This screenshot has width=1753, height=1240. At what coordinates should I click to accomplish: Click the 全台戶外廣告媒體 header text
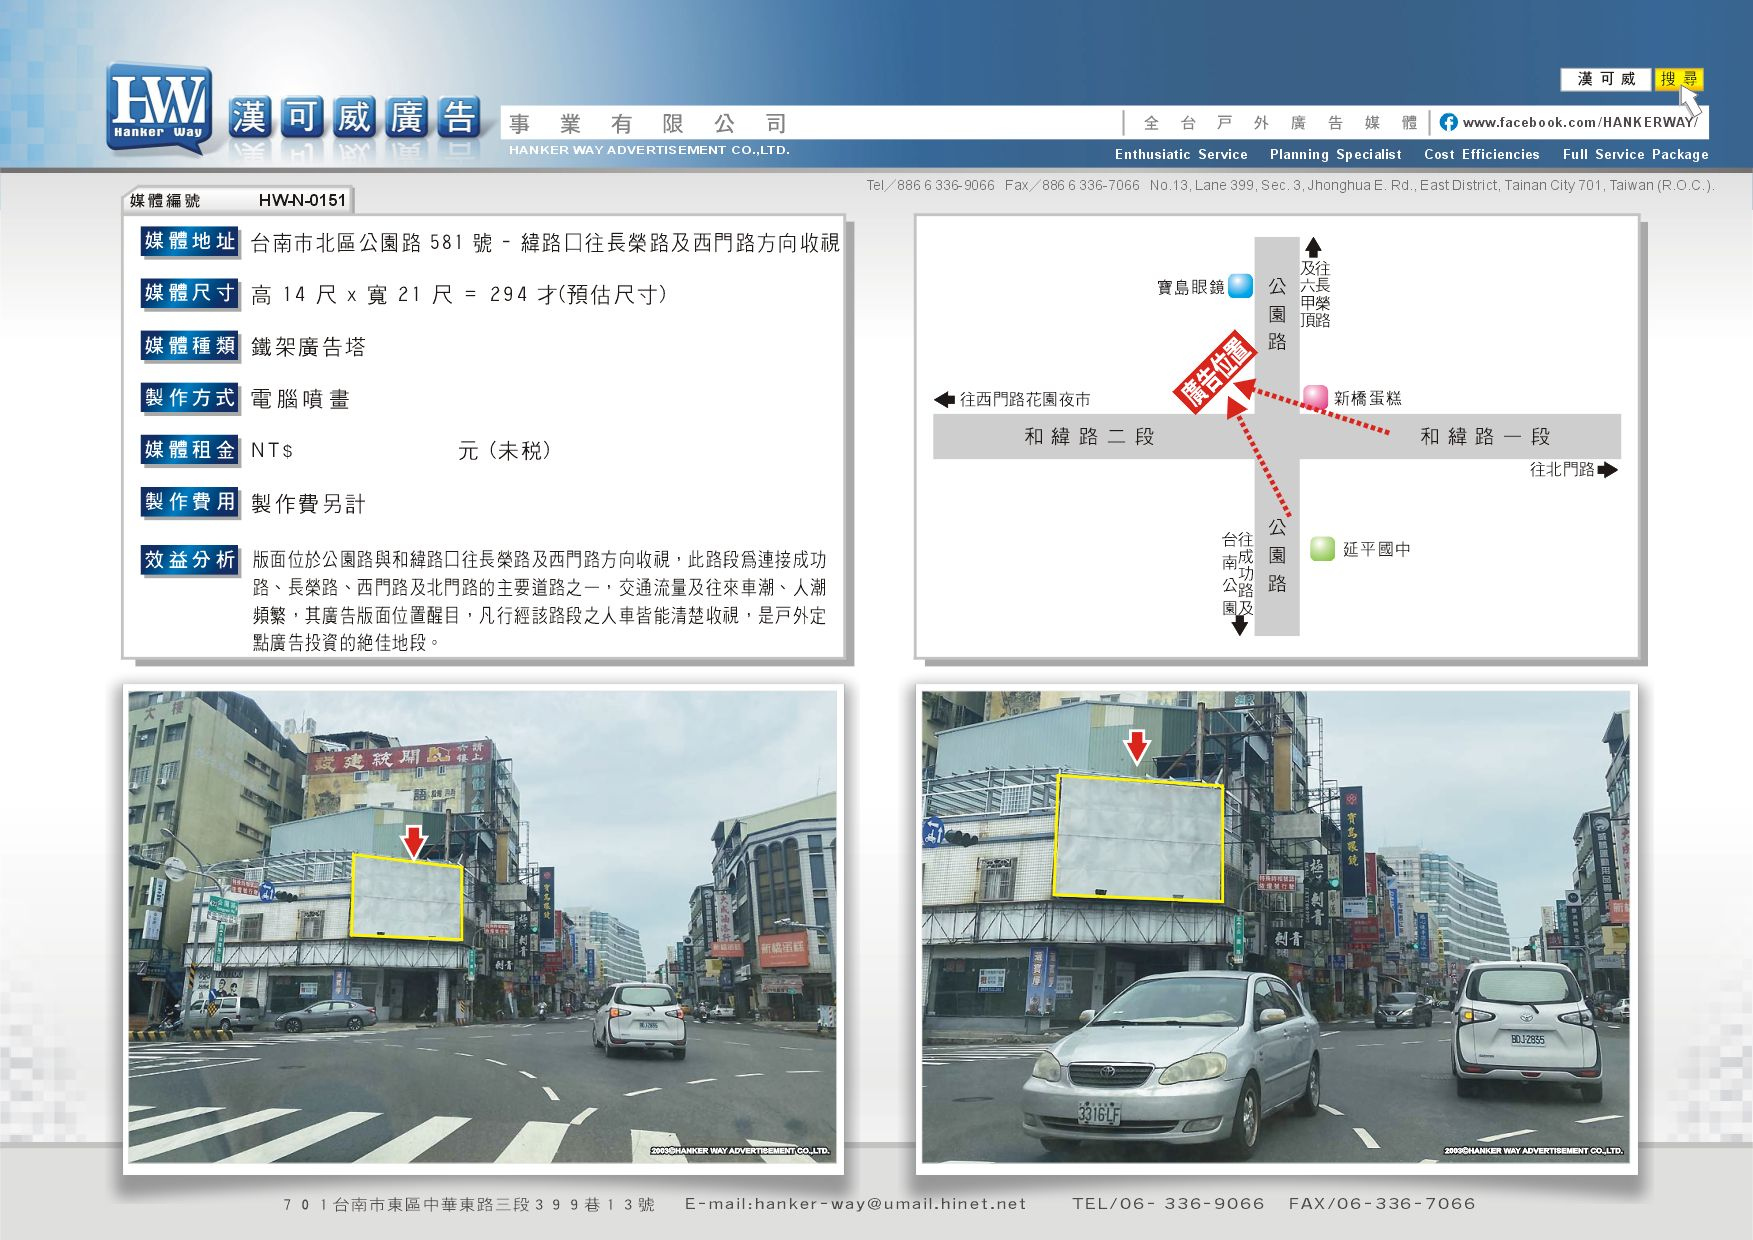1280,123
